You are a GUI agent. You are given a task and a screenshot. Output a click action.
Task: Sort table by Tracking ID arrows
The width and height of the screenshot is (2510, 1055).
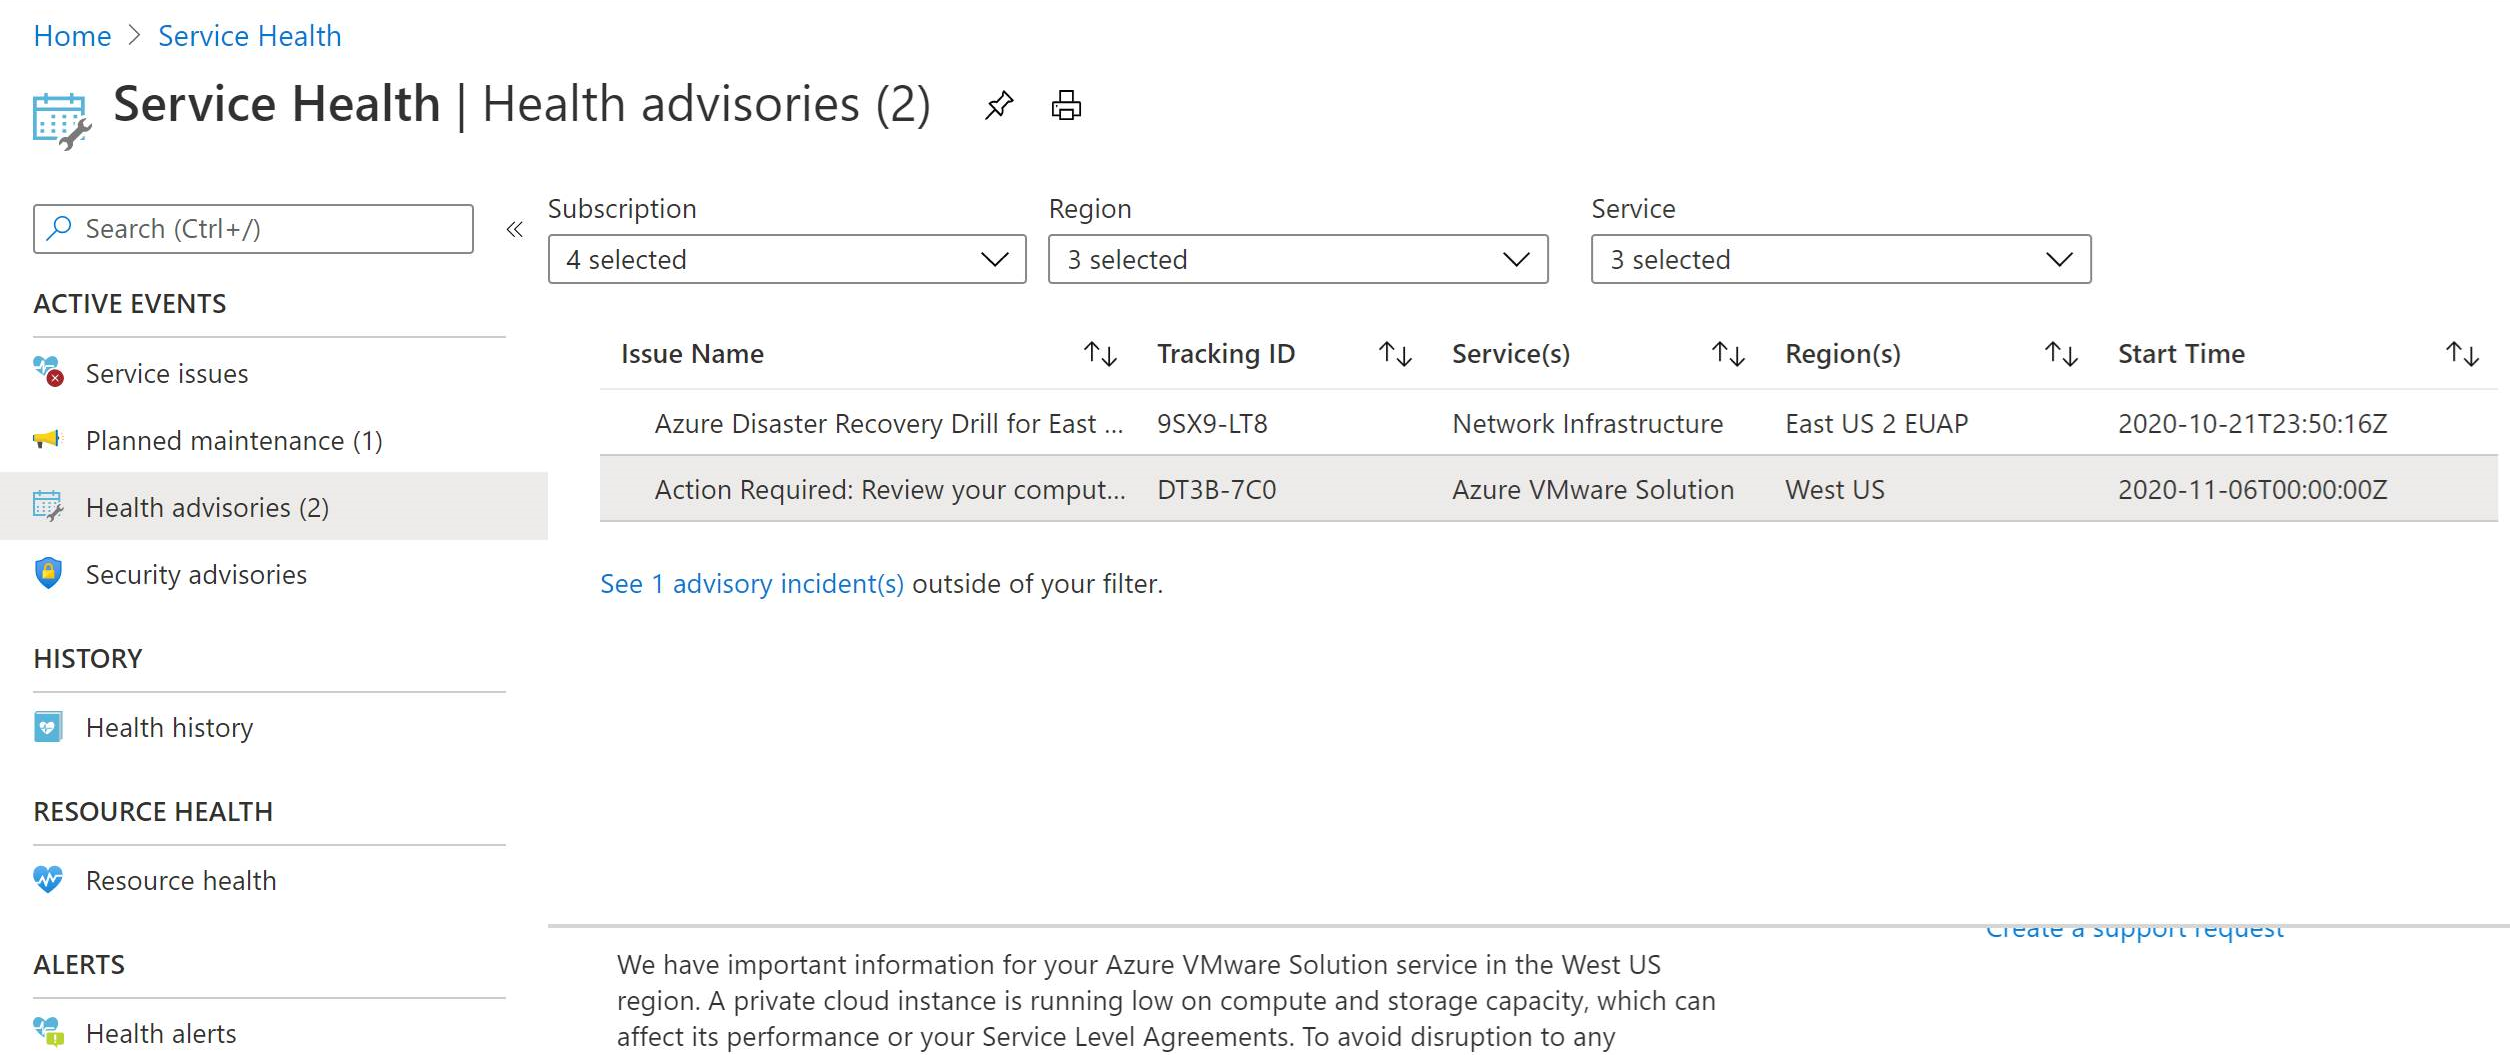pos(1395,354)
